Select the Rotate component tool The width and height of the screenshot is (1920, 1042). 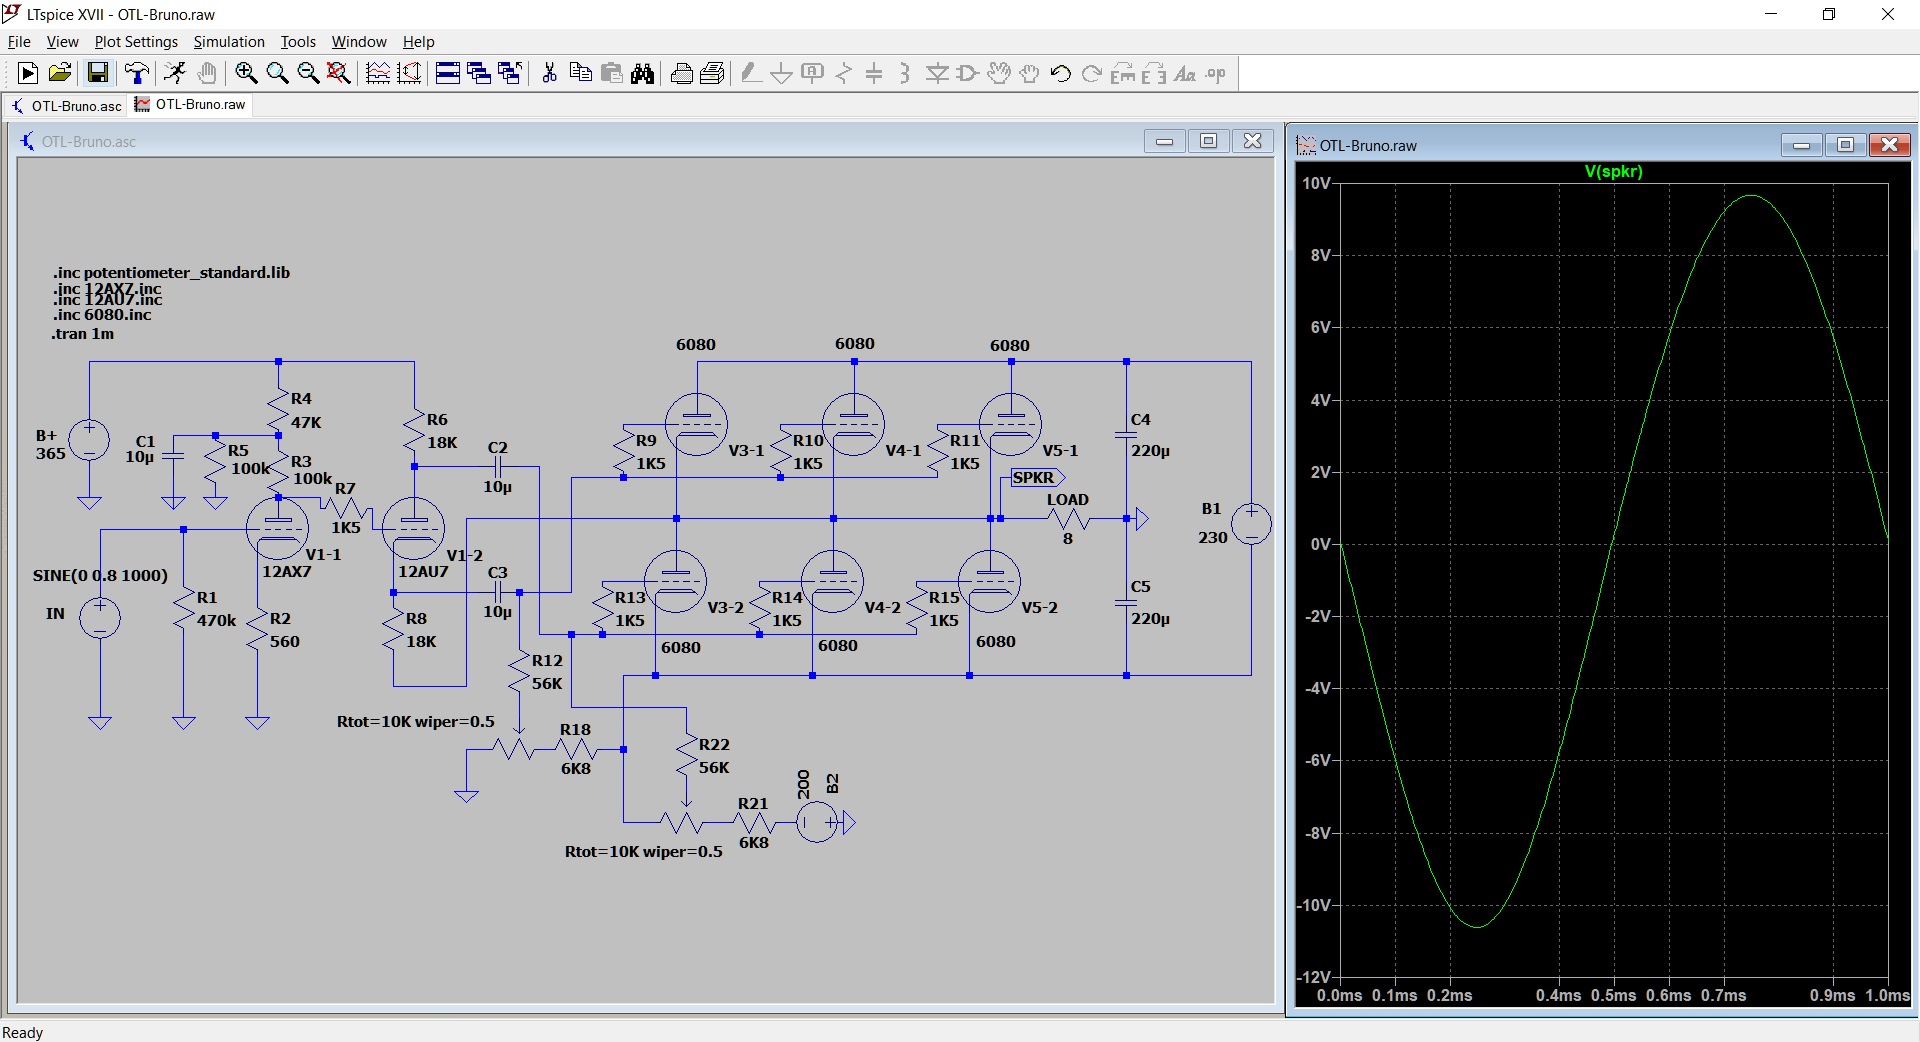[1123, 73]
